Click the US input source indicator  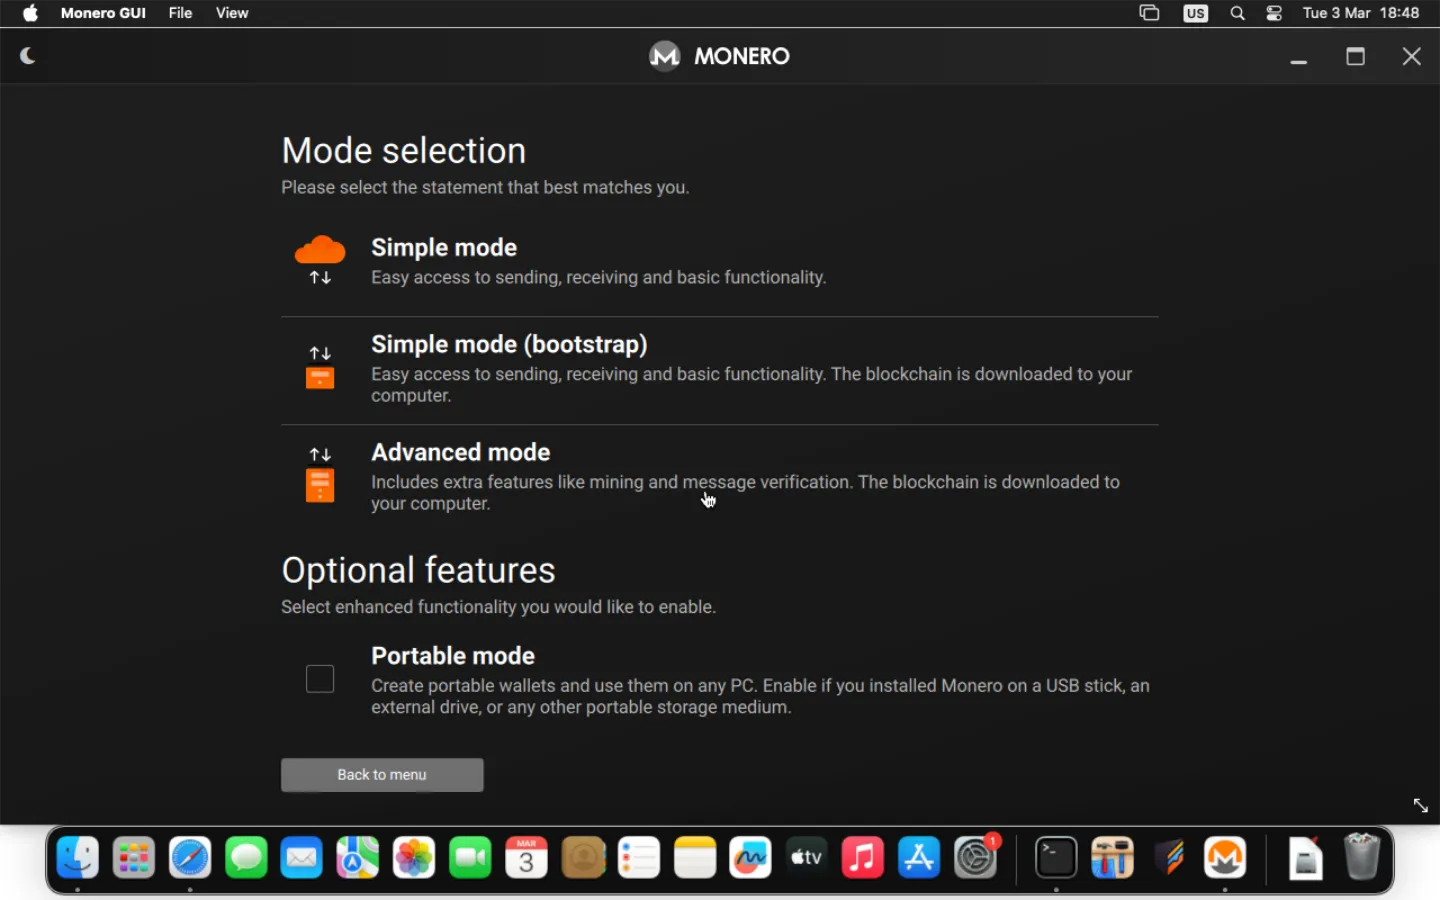[x=1196, y=13]
